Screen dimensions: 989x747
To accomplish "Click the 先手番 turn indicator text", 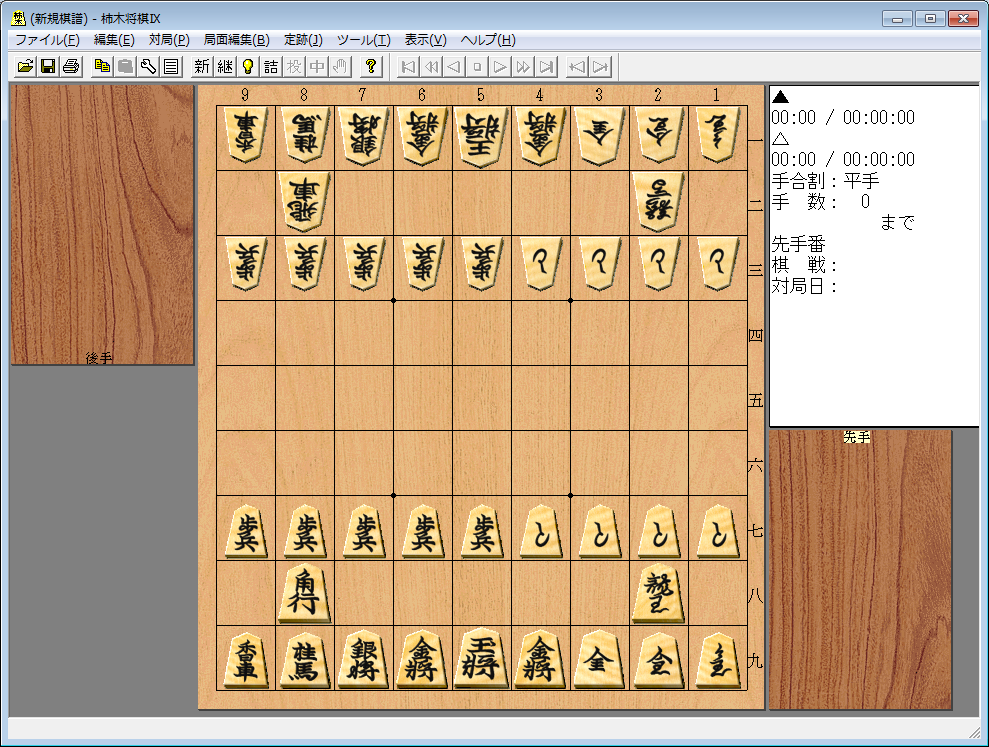I will tap(798, 244).
